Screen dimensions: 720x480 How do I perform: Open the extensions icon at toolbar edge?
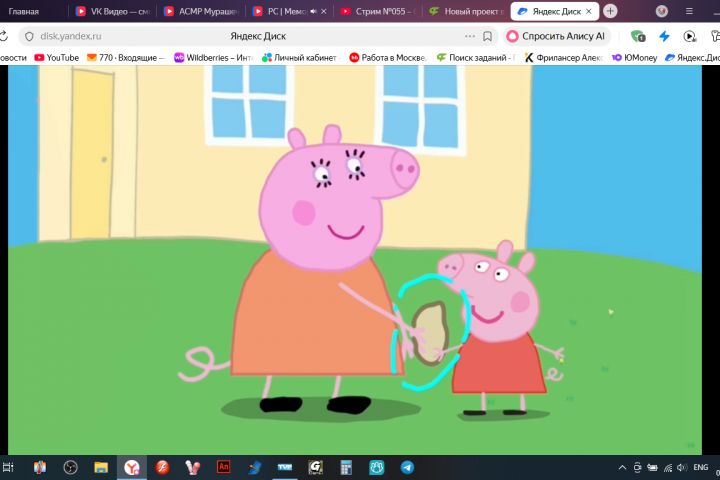(715, 36)
